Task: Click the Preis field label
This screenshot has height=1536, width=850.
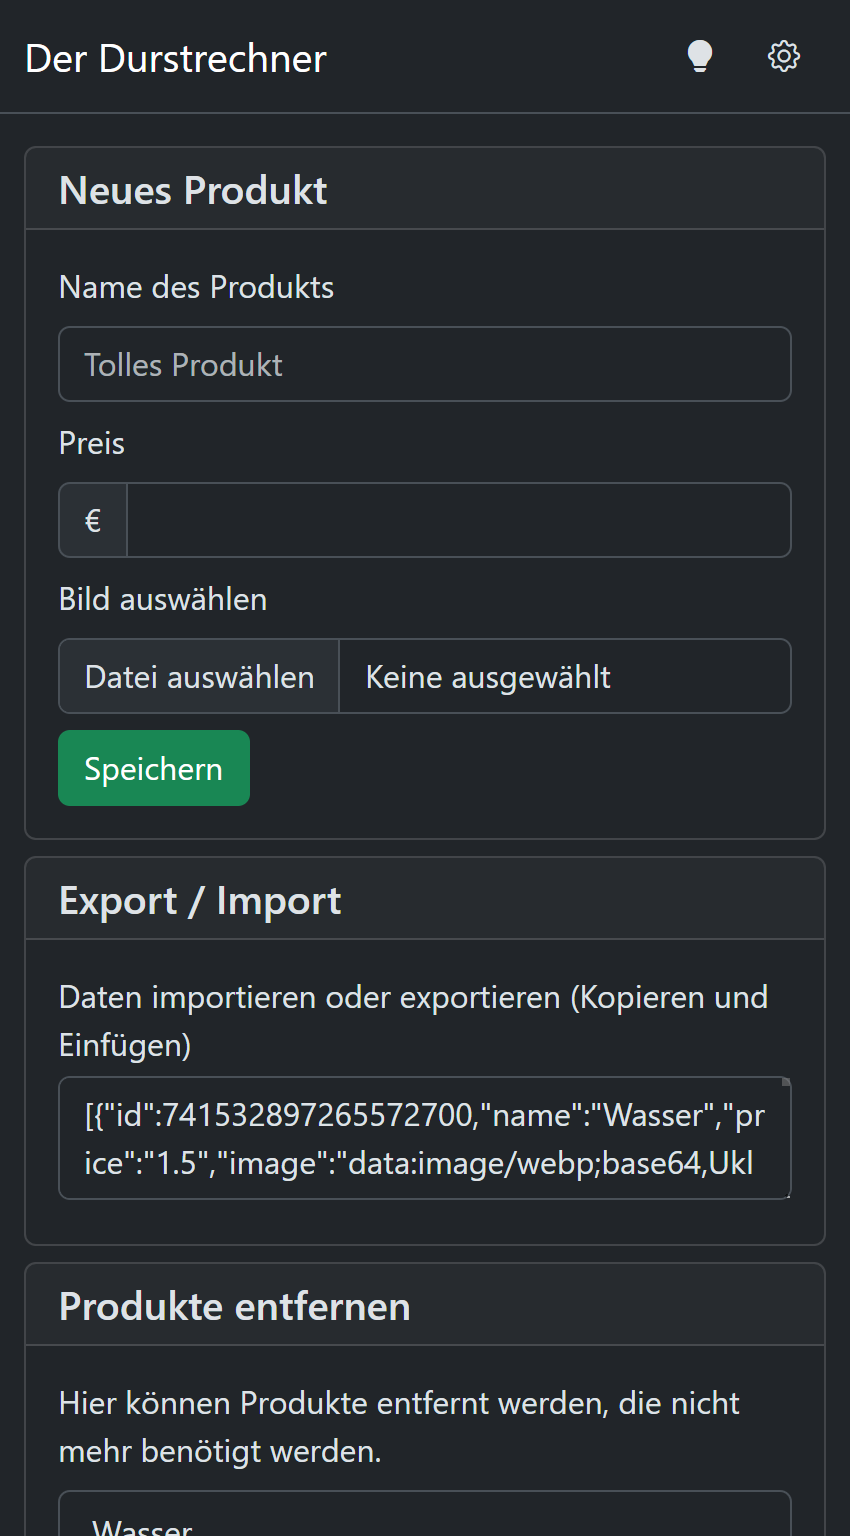Action: tap(92, 444)
